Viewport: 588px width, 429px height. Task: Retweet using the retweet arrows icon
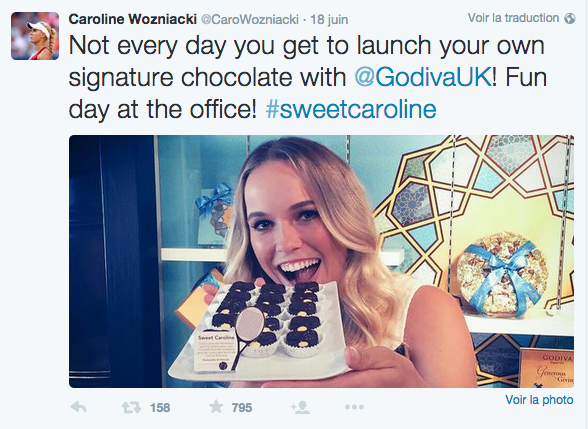tap(131, 407)
